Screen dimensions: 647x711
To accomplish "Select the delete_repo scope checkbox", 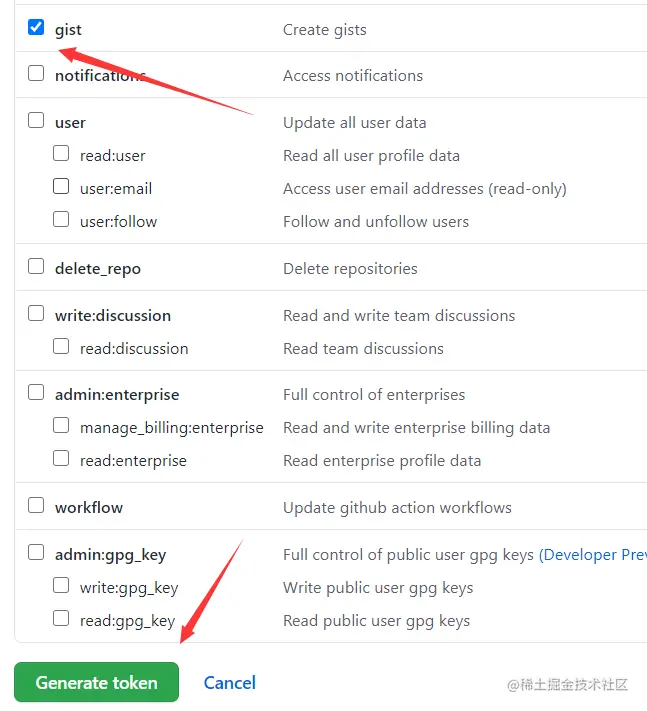I will pyautogui.click(x=36, y=266).
